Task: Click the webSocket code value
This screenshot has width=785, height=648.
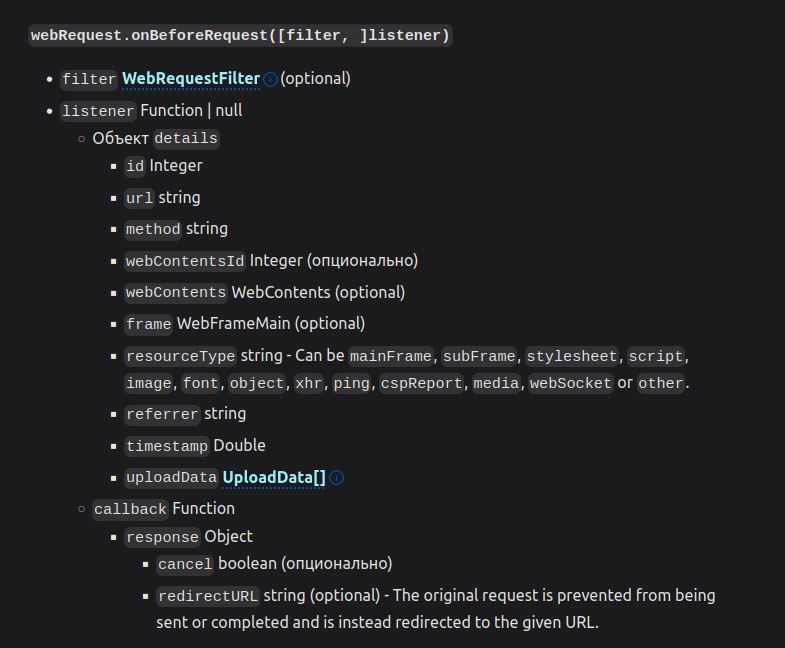Action: pos(571,384)
